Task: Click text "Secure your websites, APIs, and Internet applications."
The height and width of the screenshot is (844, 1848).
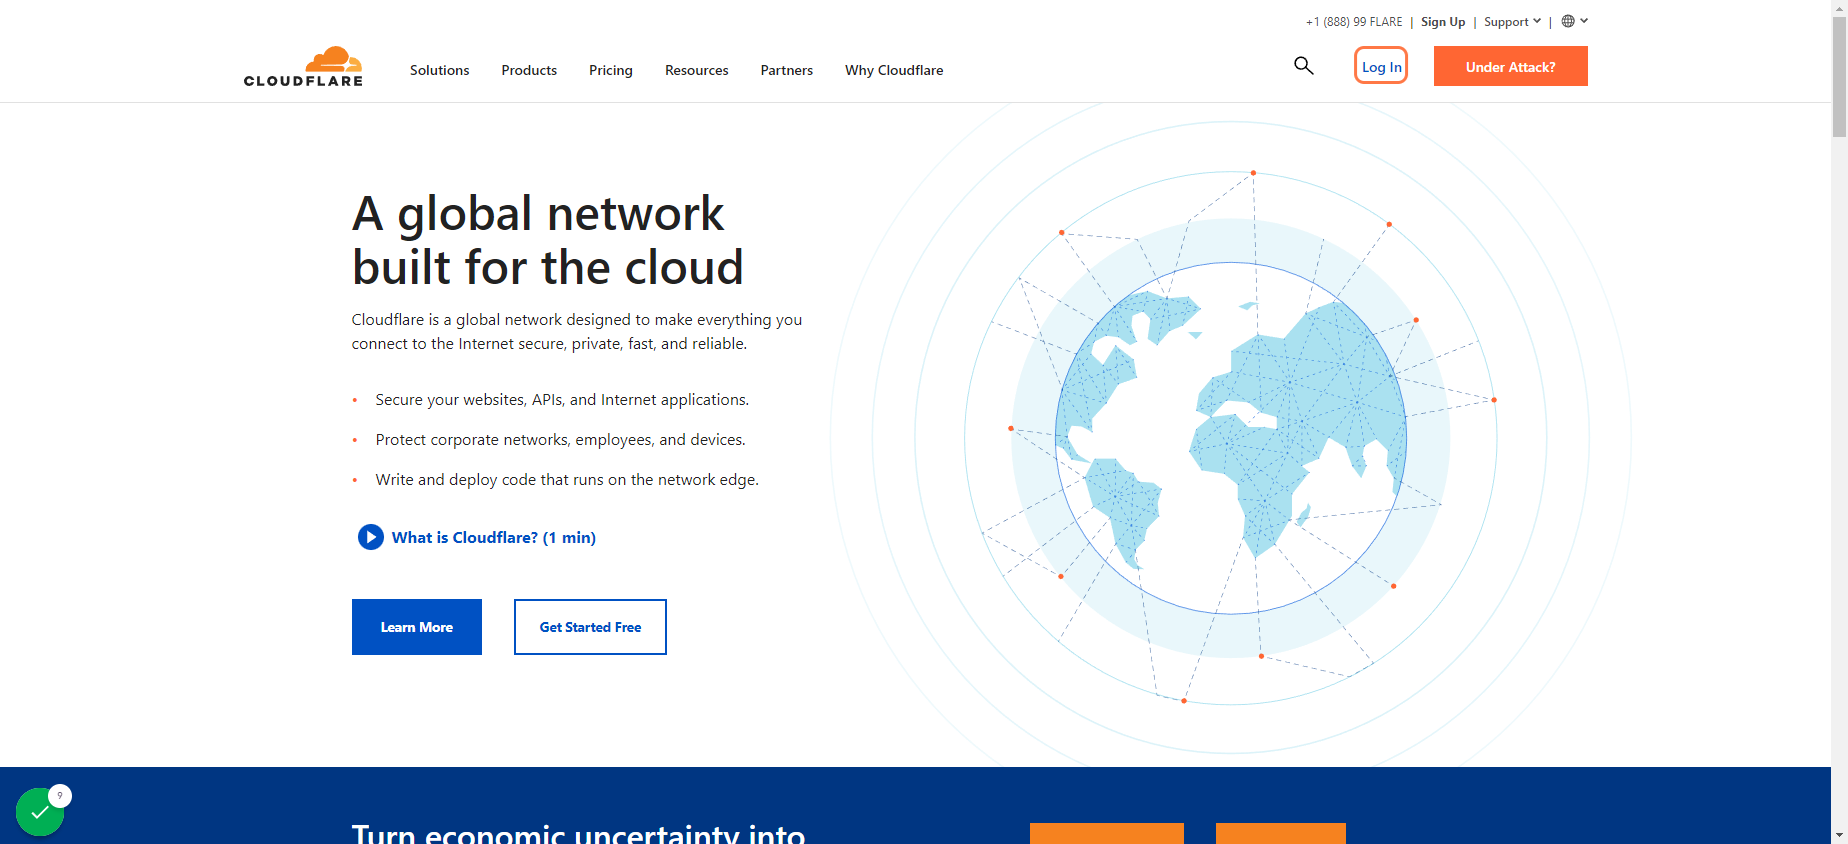Action: click(x=562, y=399)
